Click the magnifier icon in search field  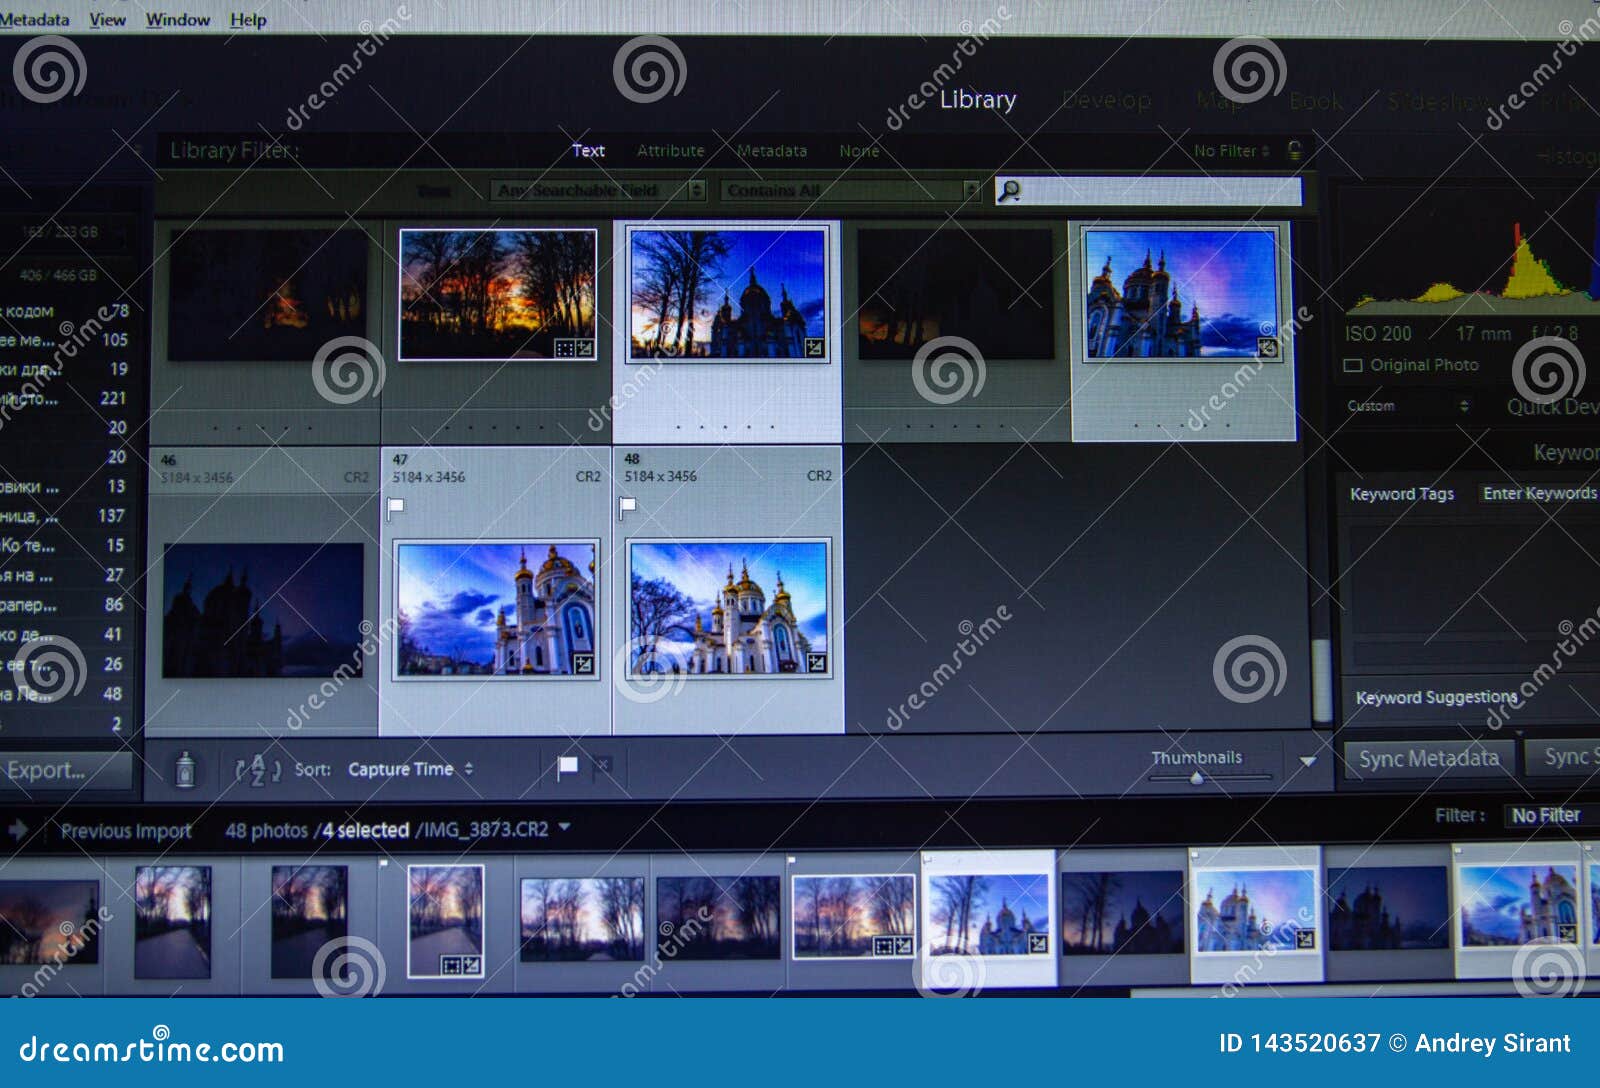pos(1011,190)
